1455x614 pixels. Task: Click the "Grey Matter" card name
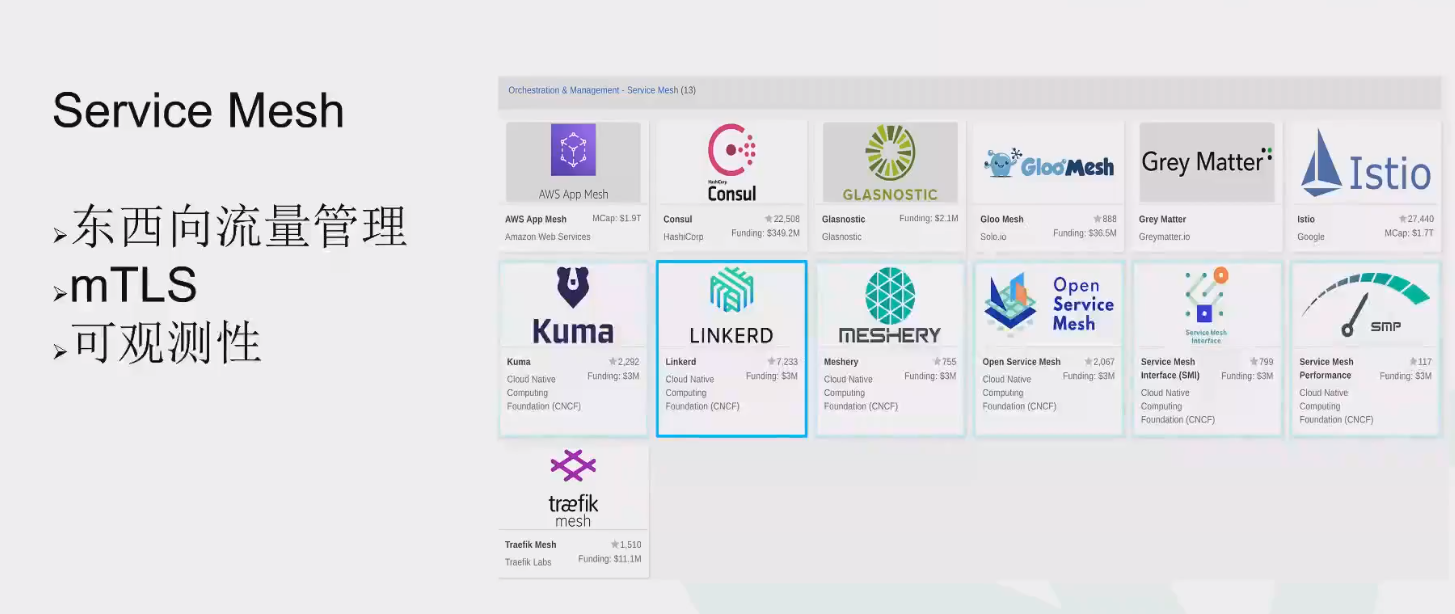click(1163, 219)
